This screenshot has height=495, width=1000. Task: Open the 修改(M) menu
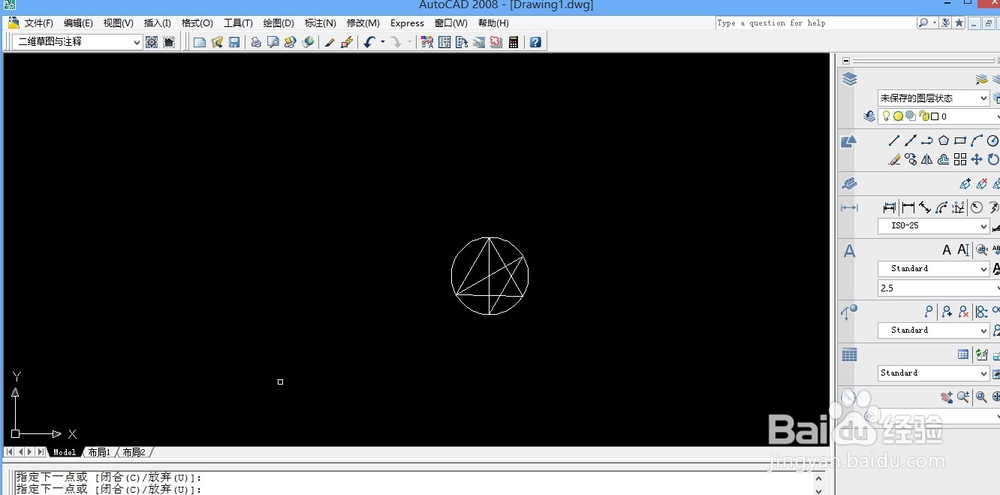click(x=363, y=23)
